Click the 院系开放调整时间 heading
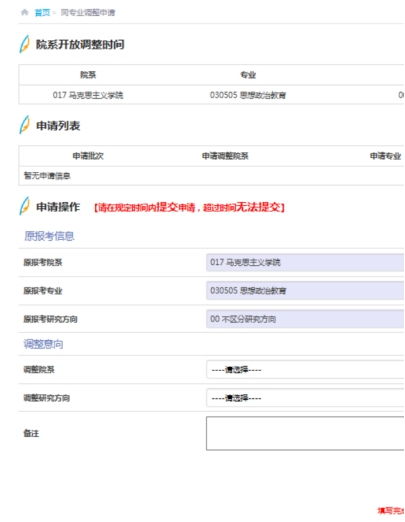Screen dimensions: 405x522 pyautogui.click(x=80, y=44)
